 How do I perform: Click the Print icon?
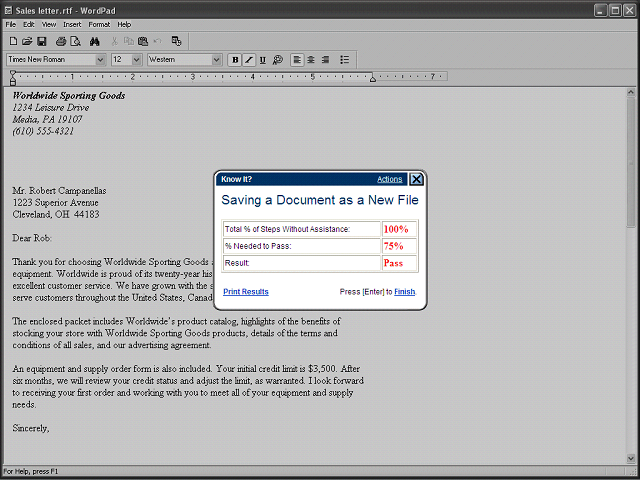[x=61, y=41]
